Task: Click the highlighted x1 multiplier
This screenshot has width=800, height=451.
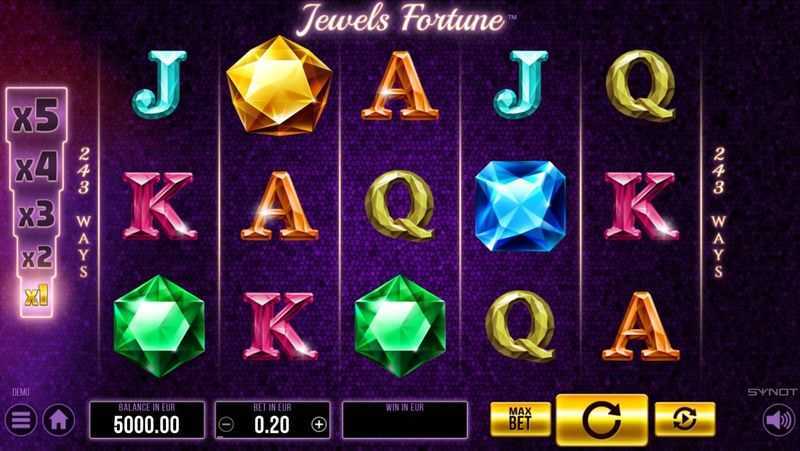Action: [x=37, y=296]
